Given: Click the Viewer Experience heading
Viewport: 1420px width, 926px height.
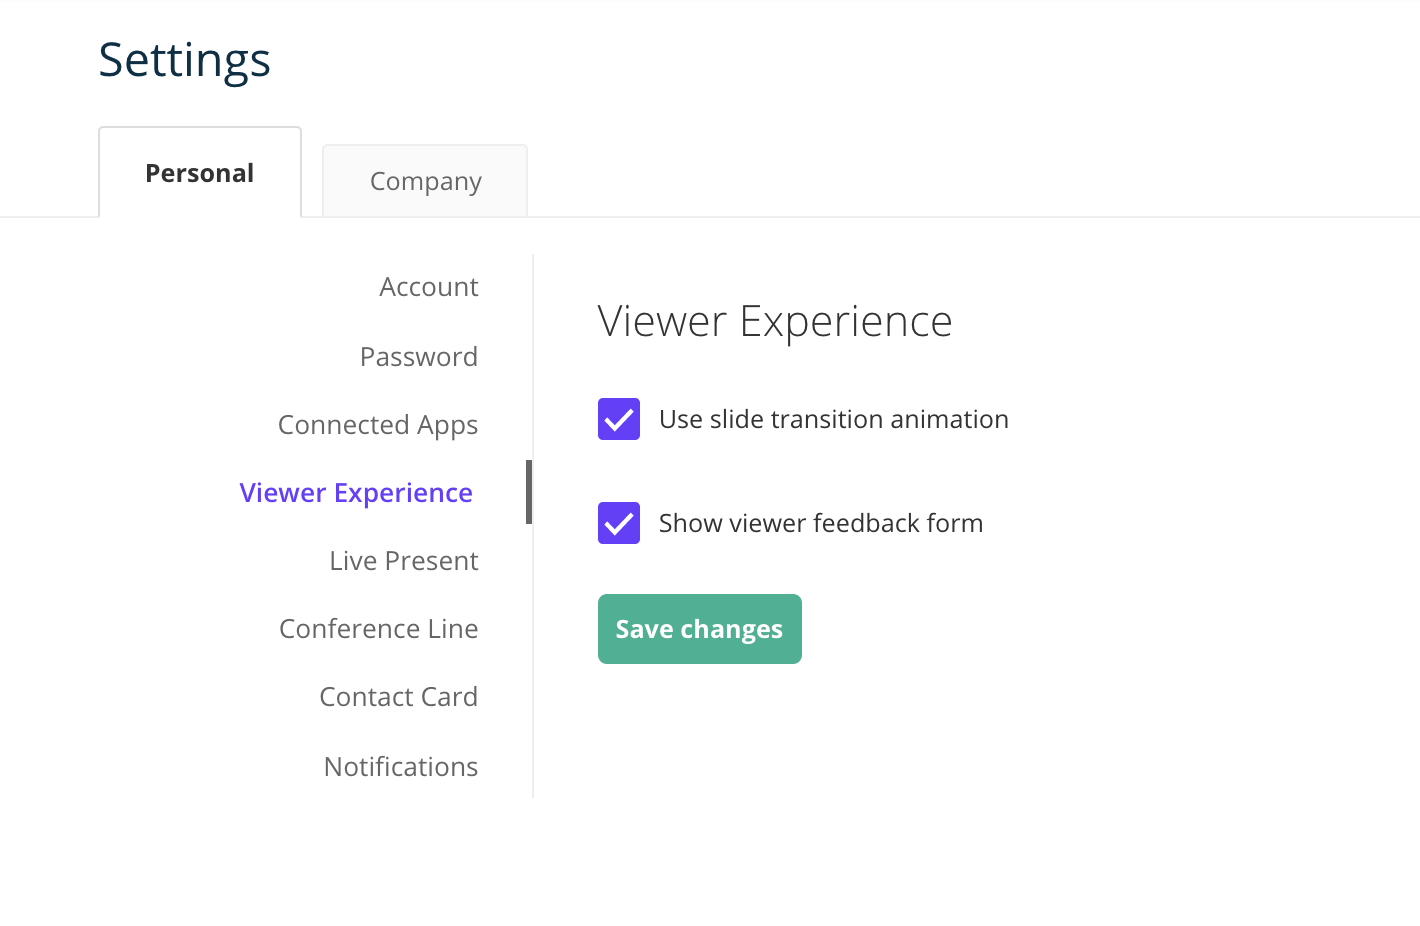Looking at the screenshot, I should (x=775, y=322).
